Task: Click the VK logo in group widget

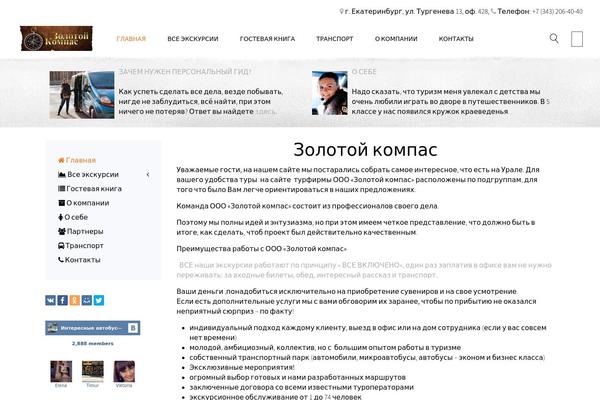Action: click(133, 328)
